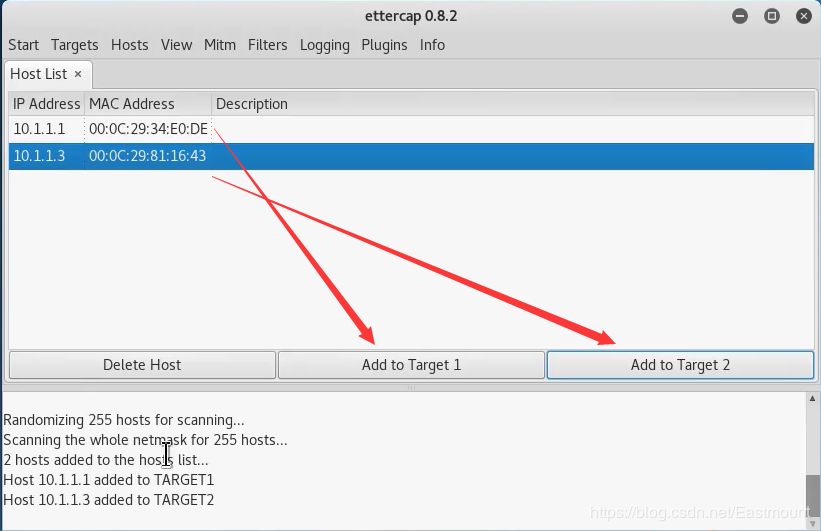The height and width of the screenshot is (531, 821).
Task: Open the Targets menu
Action: point(75,45)
